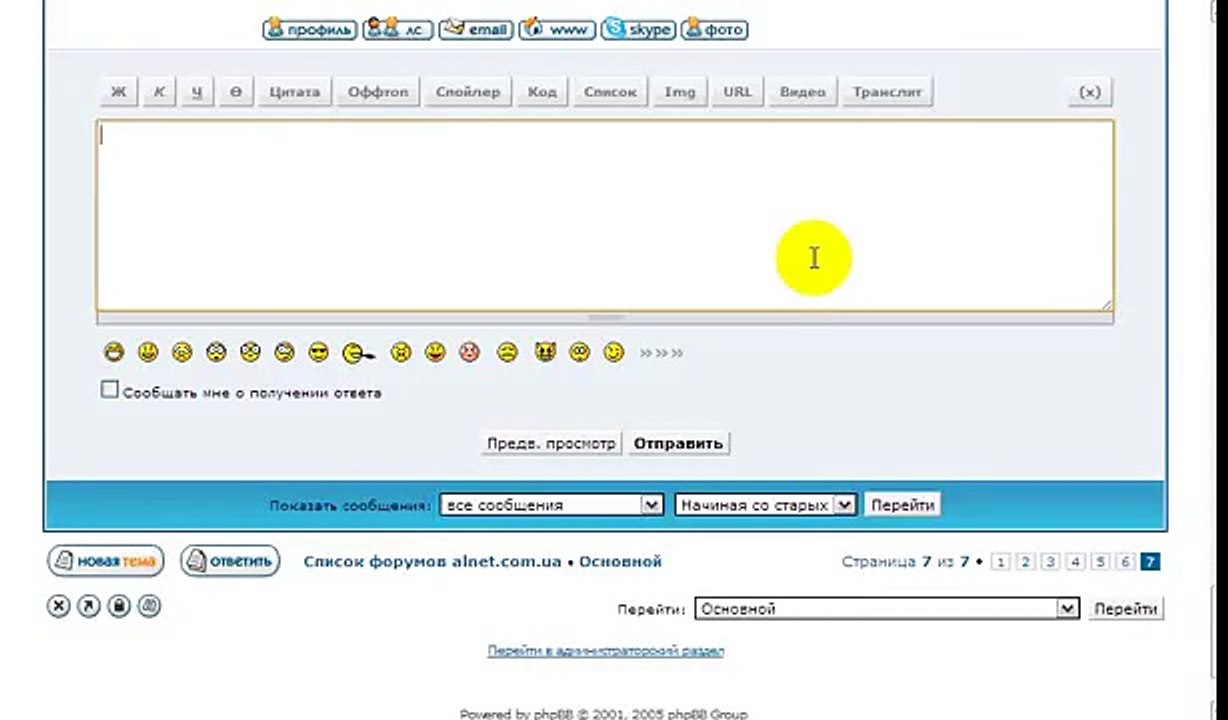Open the все сообщения dropdown
Screen dimensions: 1228x720
pyautogui.click(x=551, y=505)
